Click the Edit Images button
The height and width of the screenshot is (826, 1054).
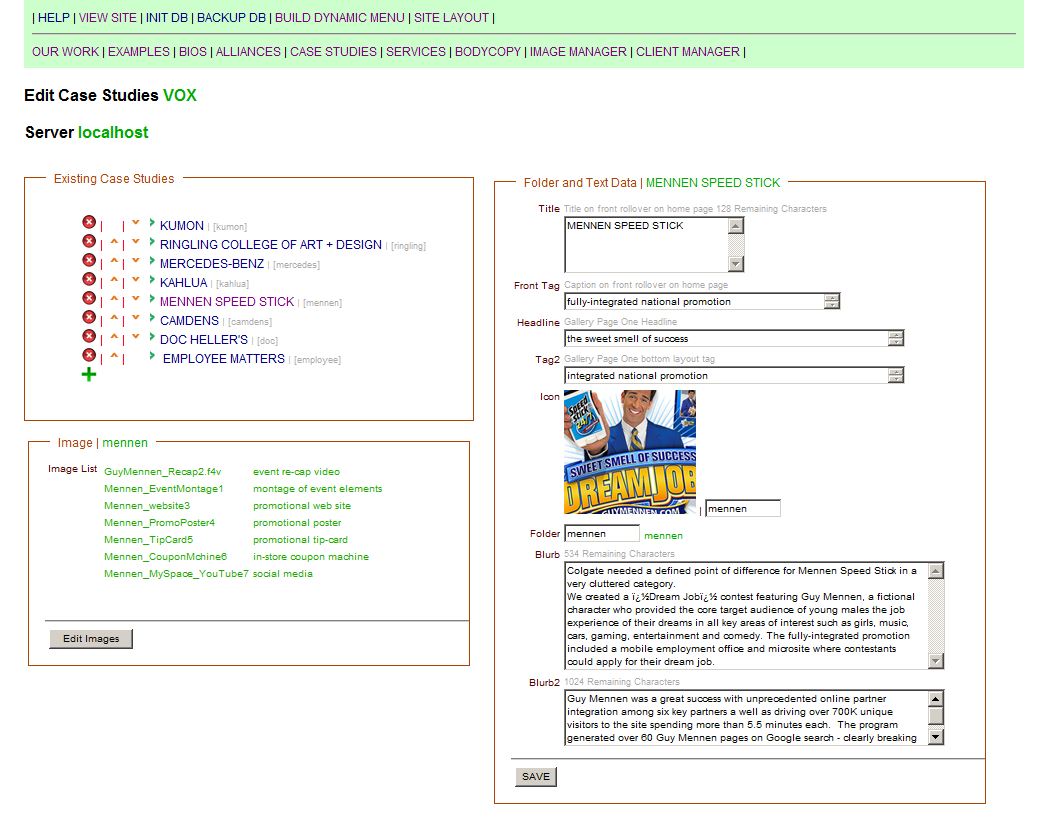[91, 638]
